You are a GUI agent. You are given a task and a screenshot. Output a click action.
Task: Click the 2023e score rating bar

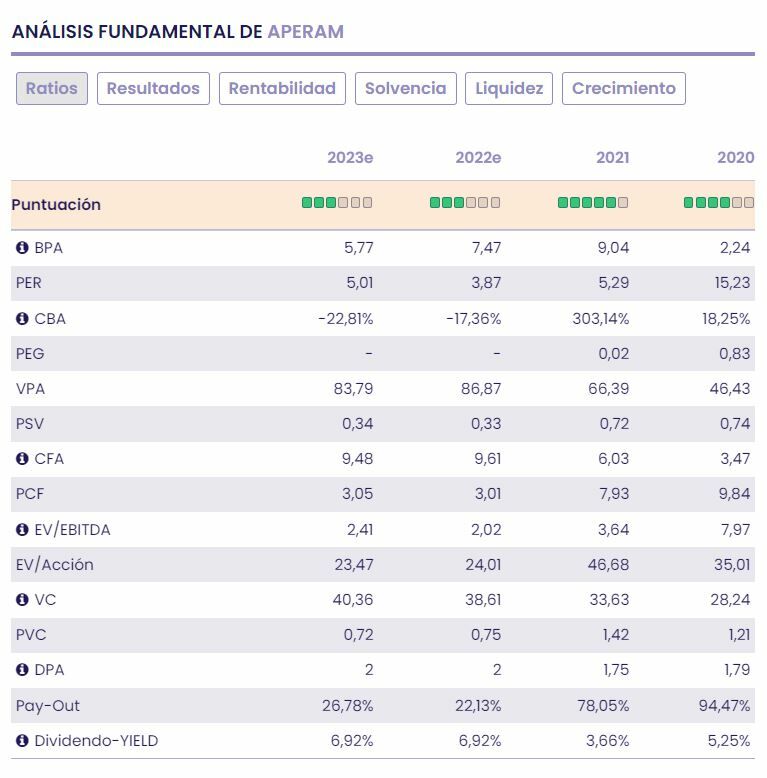pos(337,203)
